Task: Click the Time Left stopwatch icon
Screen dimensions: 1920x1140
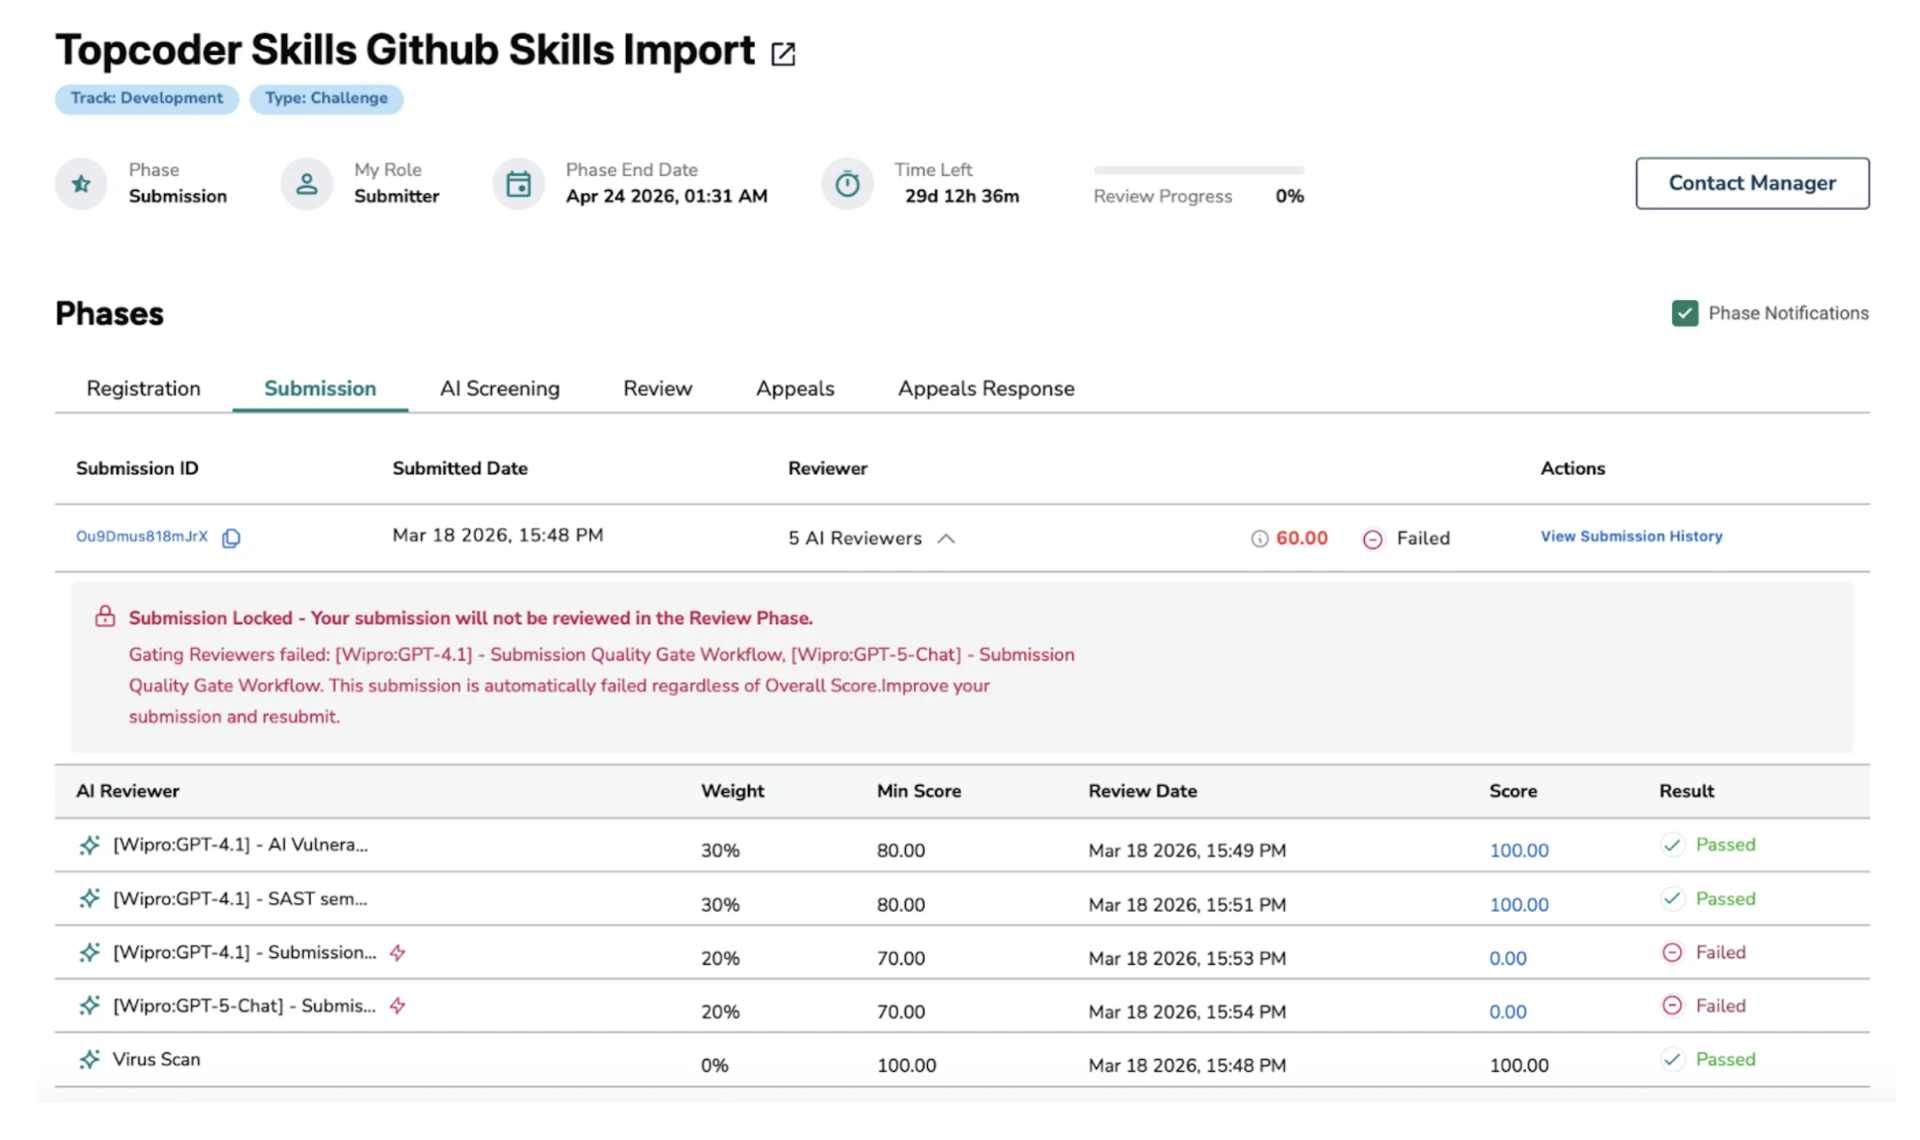Action: 847,184
